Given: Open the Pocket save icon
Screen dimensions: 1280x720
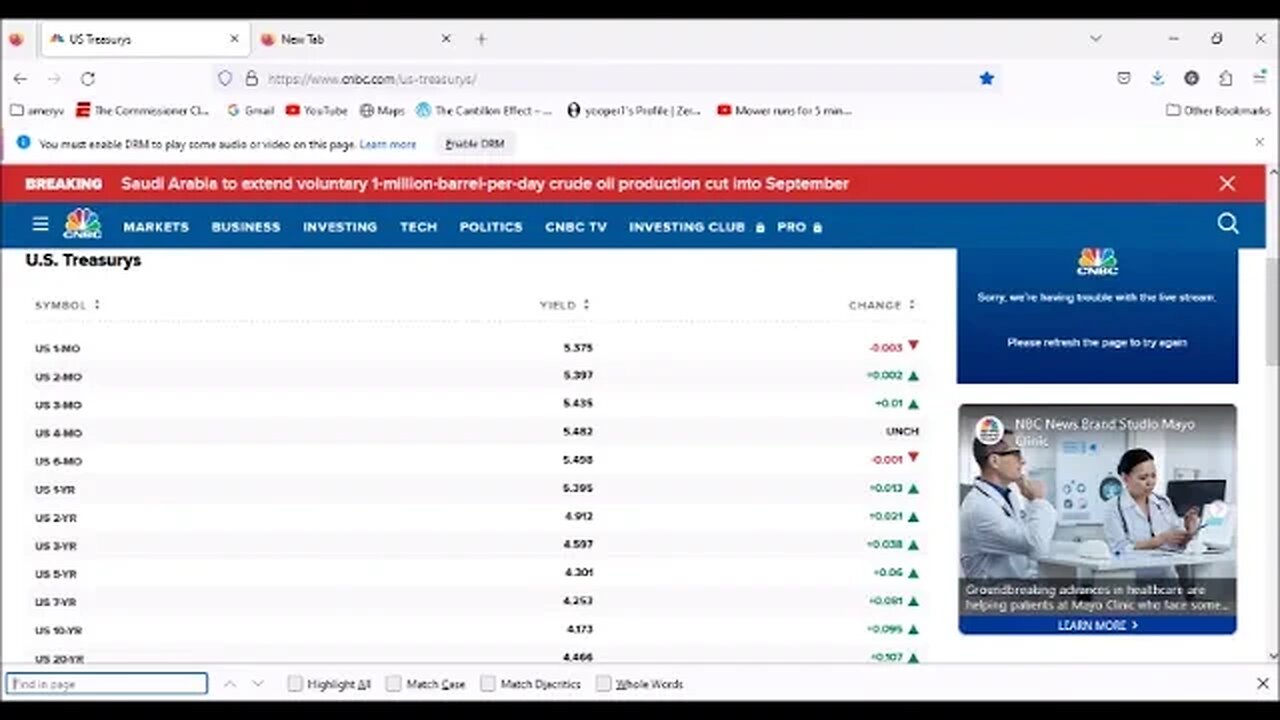Looking at the screenshot, I should (1124, 78).
